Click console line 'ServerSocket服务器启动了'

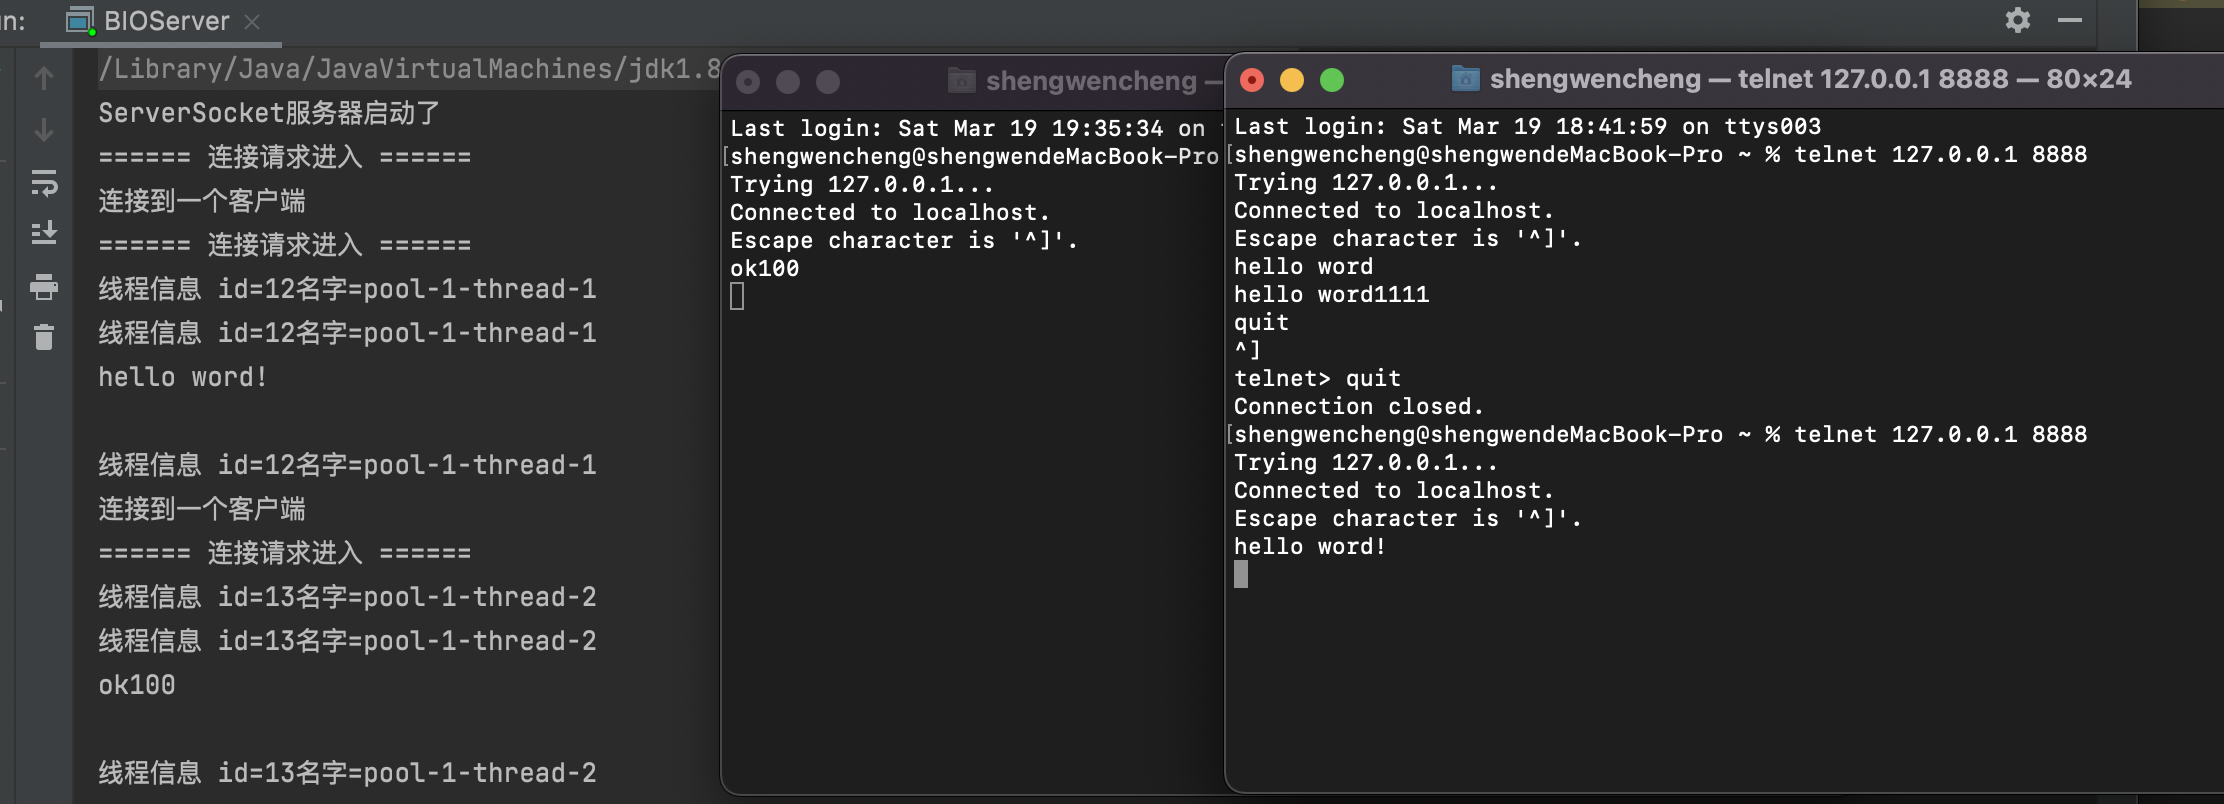pyautogui.click(x=269, y=113)
